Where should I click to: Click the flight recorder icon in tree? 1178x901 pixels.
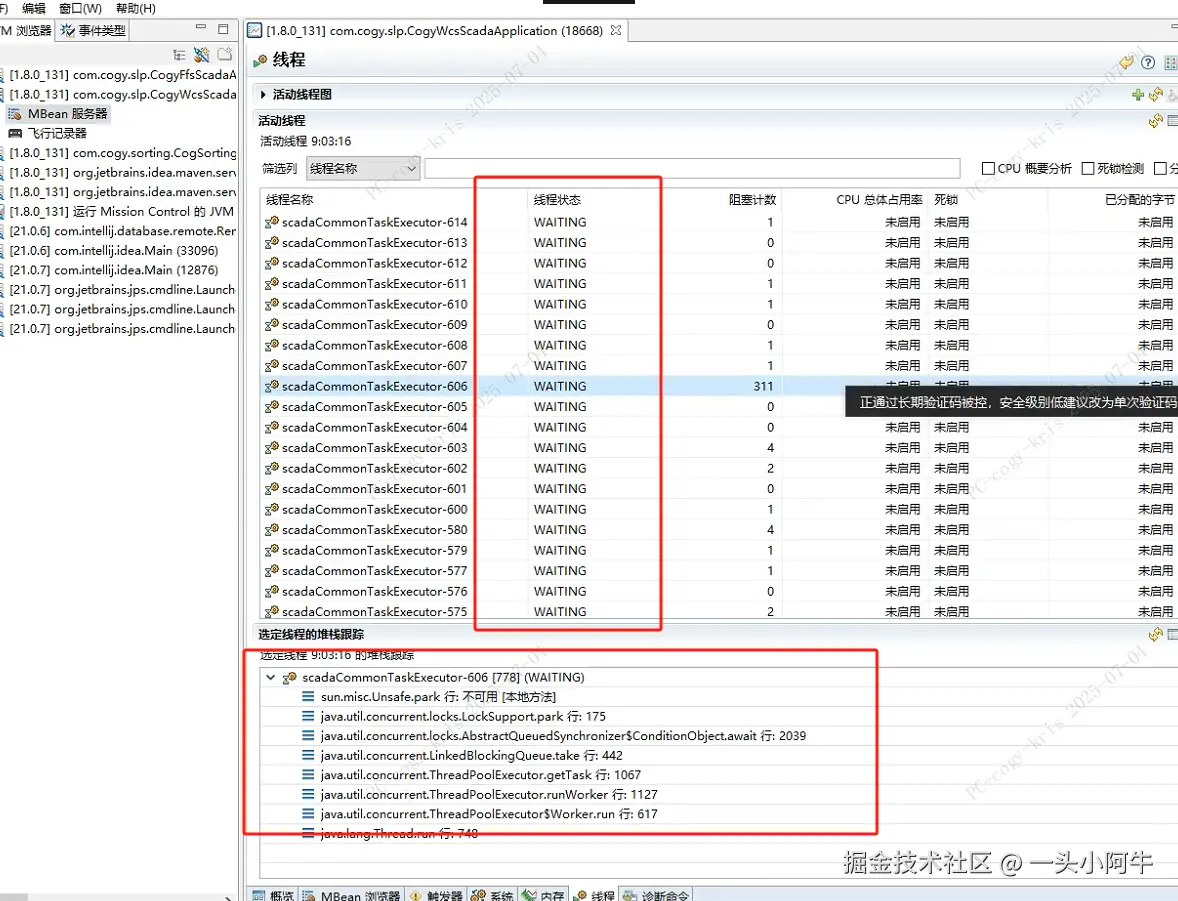click(14, 134)
